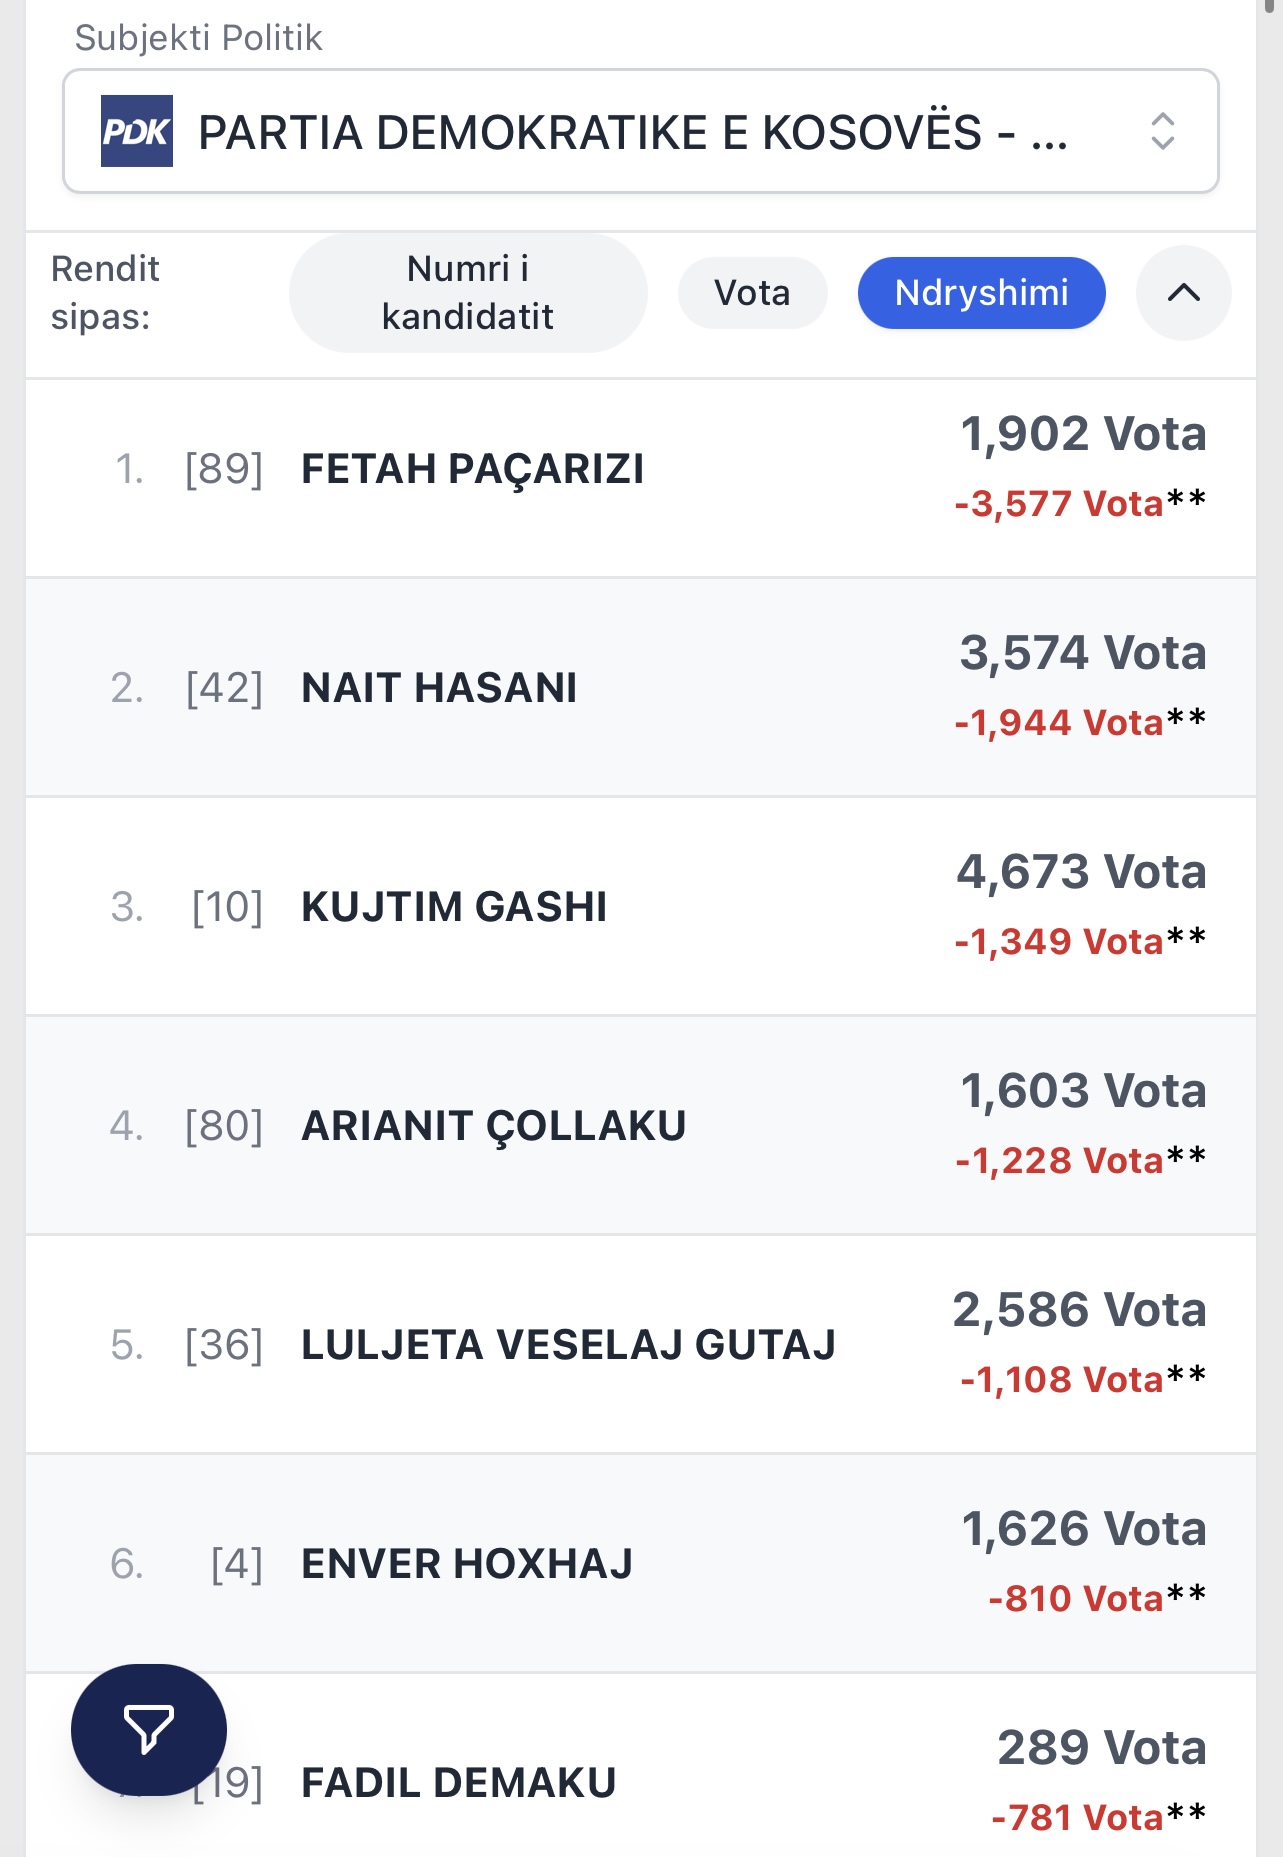
Task: Sort candidates by Vota
Action: tap(752, 293)
